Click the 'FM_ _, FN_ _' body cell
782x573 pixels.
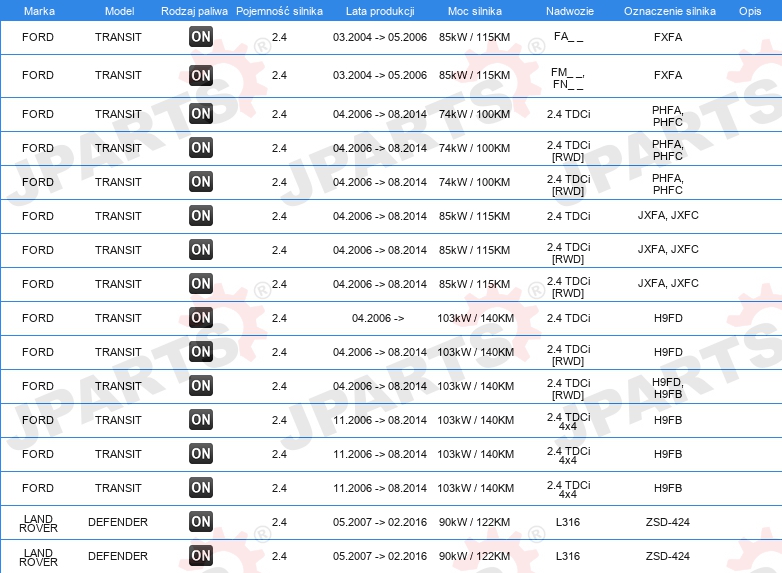(x=568, y=78)
